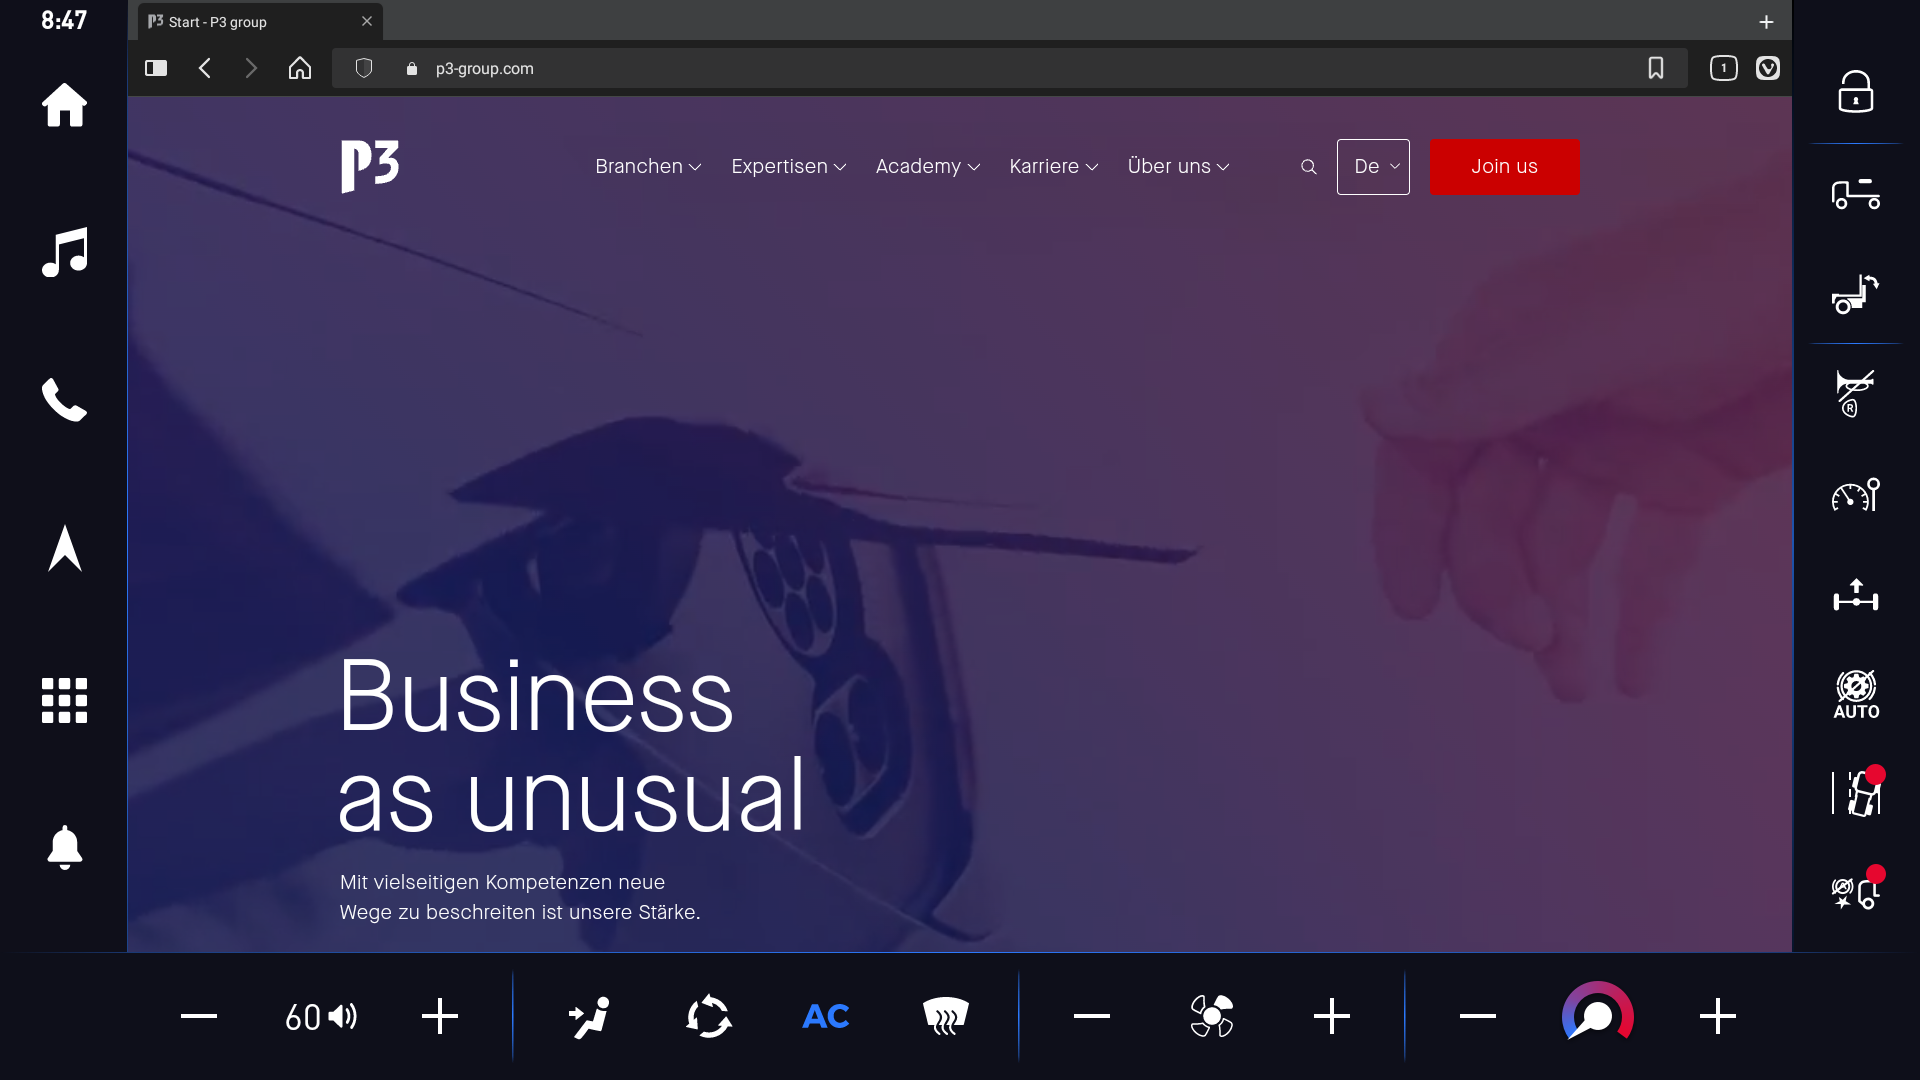The image size is (1920, 1080).
Task: Open the trailer mode icon
Action: 1855,193
